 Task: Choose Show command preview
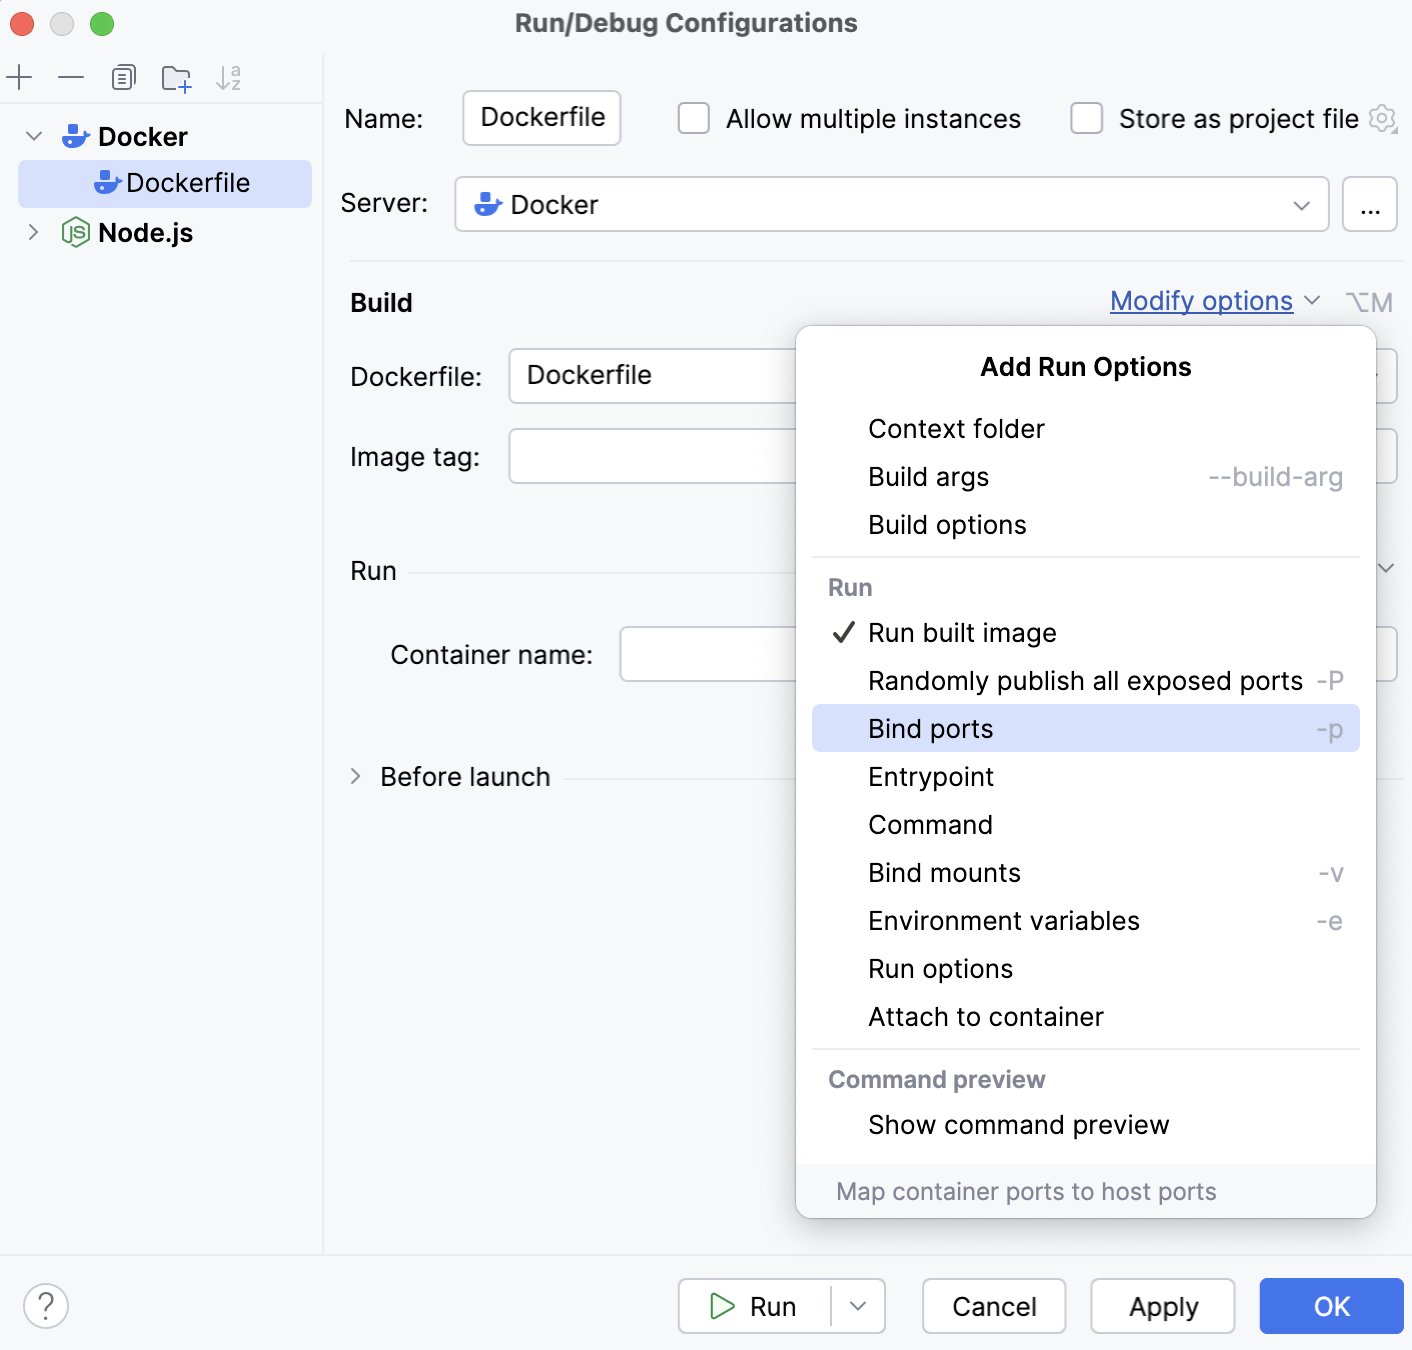tap(1018, 1124)
